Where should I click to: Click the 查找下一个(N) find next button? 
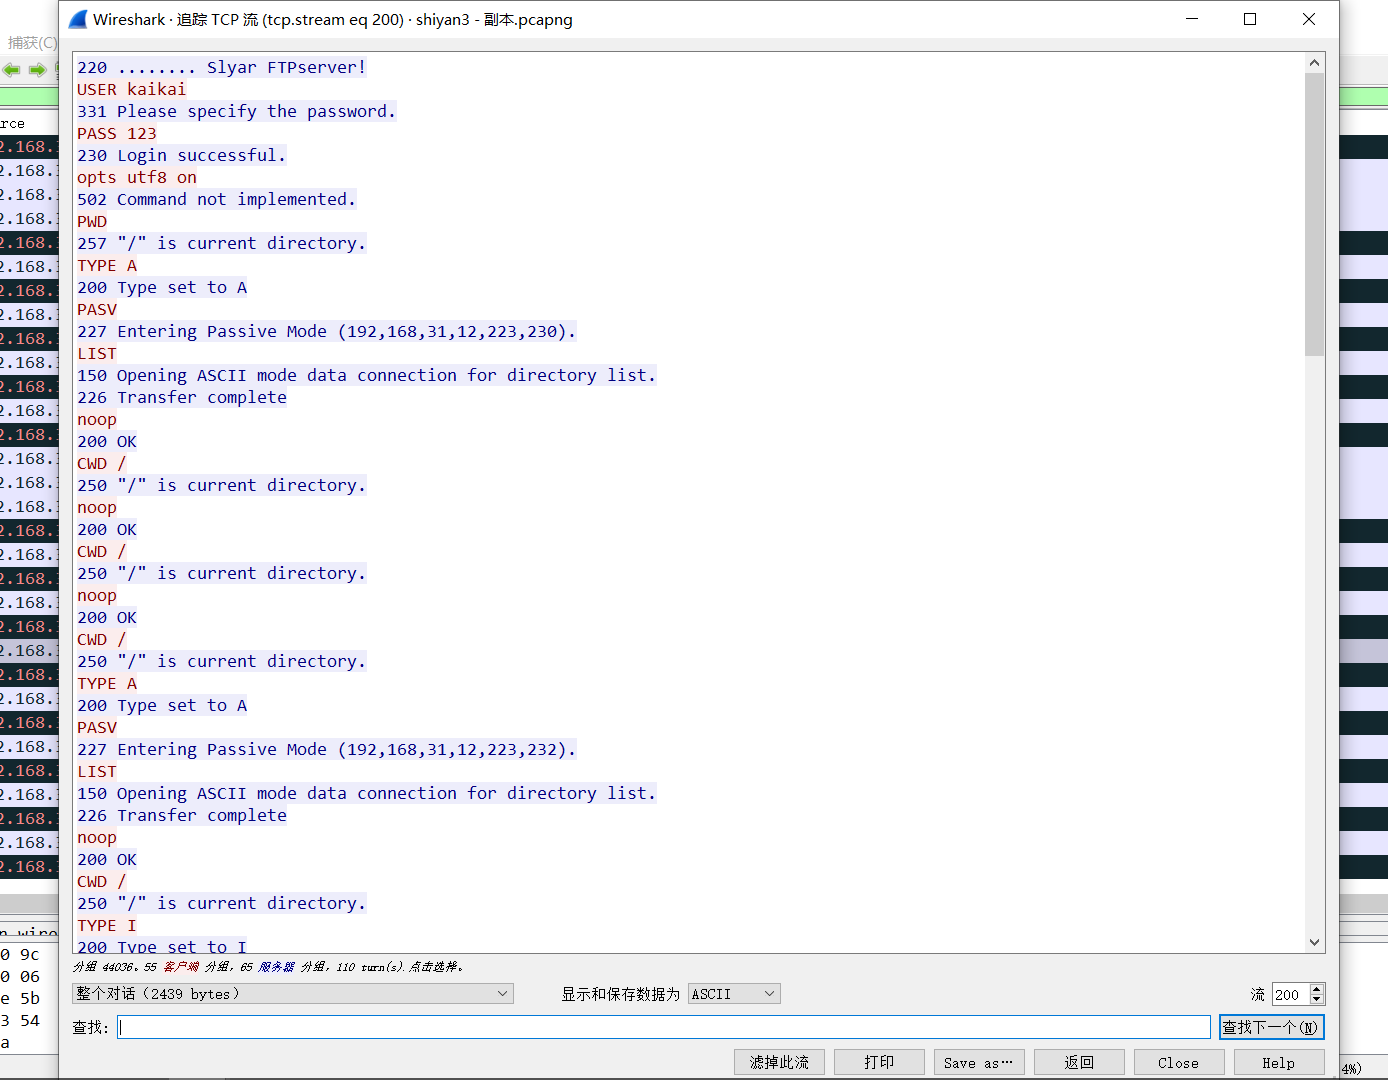1271,1027
